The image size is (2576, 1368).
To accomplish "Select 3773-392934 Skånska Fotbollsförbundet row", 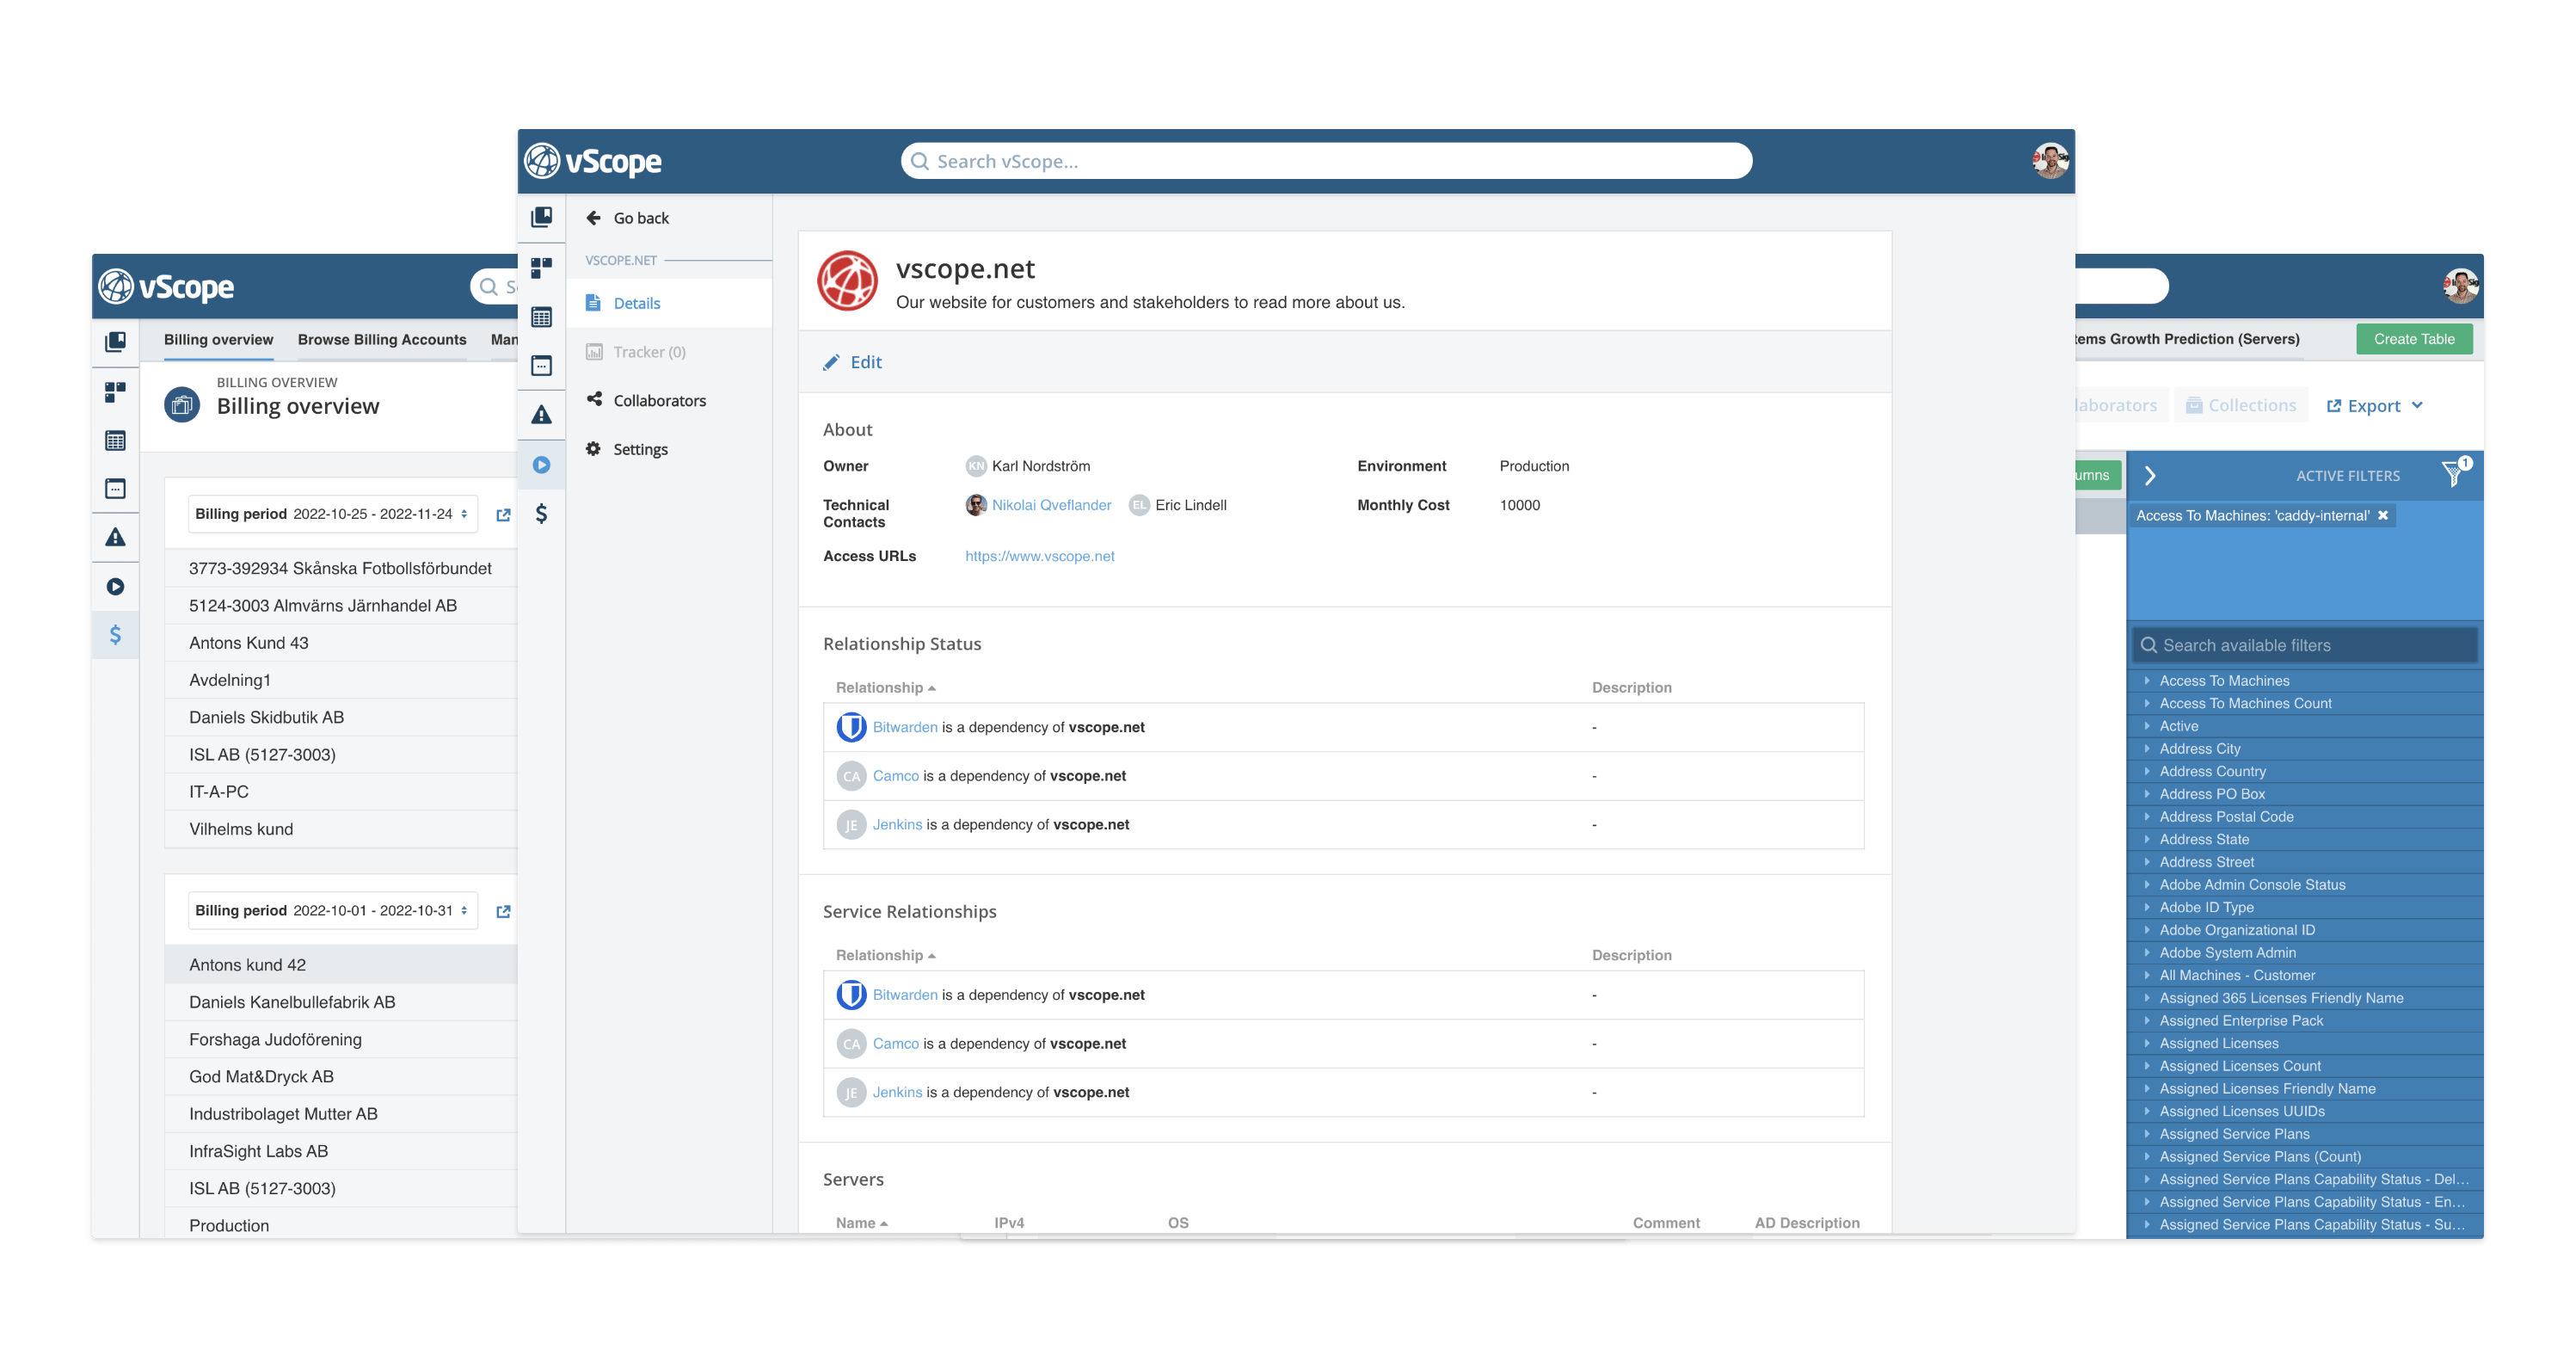I will pyautogui.click(x=340, y=568).
